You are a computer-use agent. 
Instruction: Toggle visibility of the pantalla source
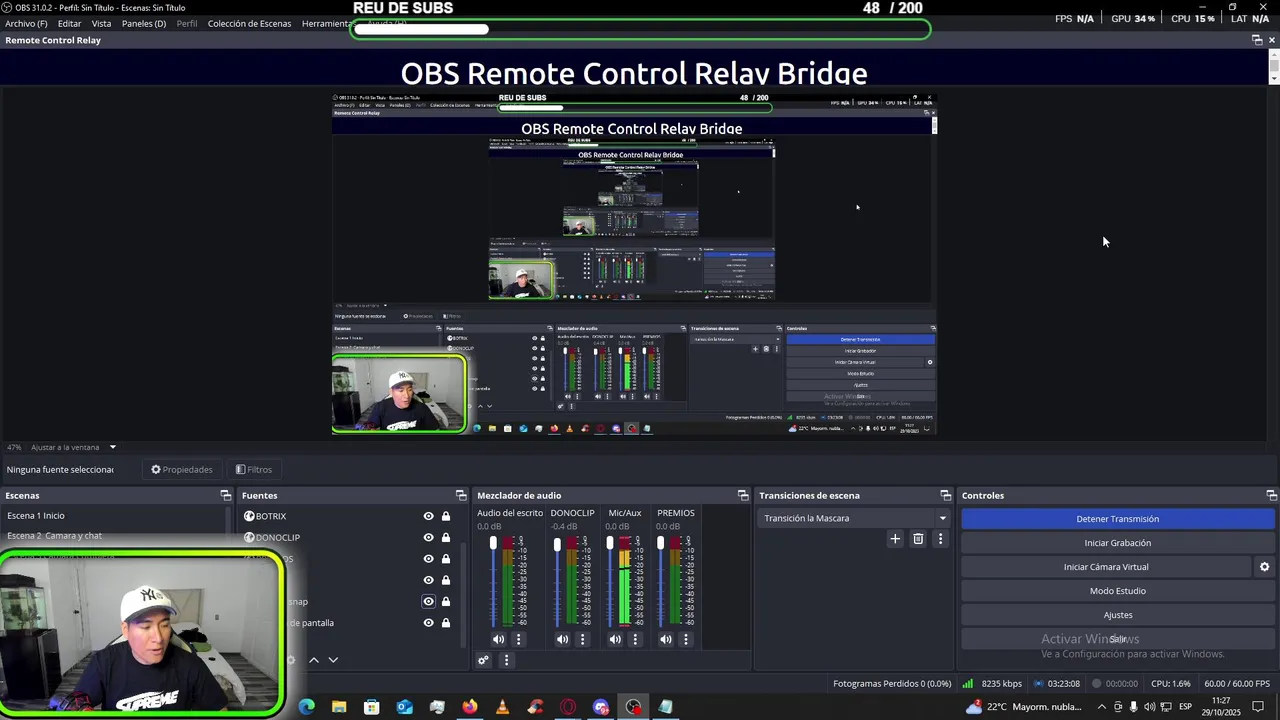(x=428, y=622)
